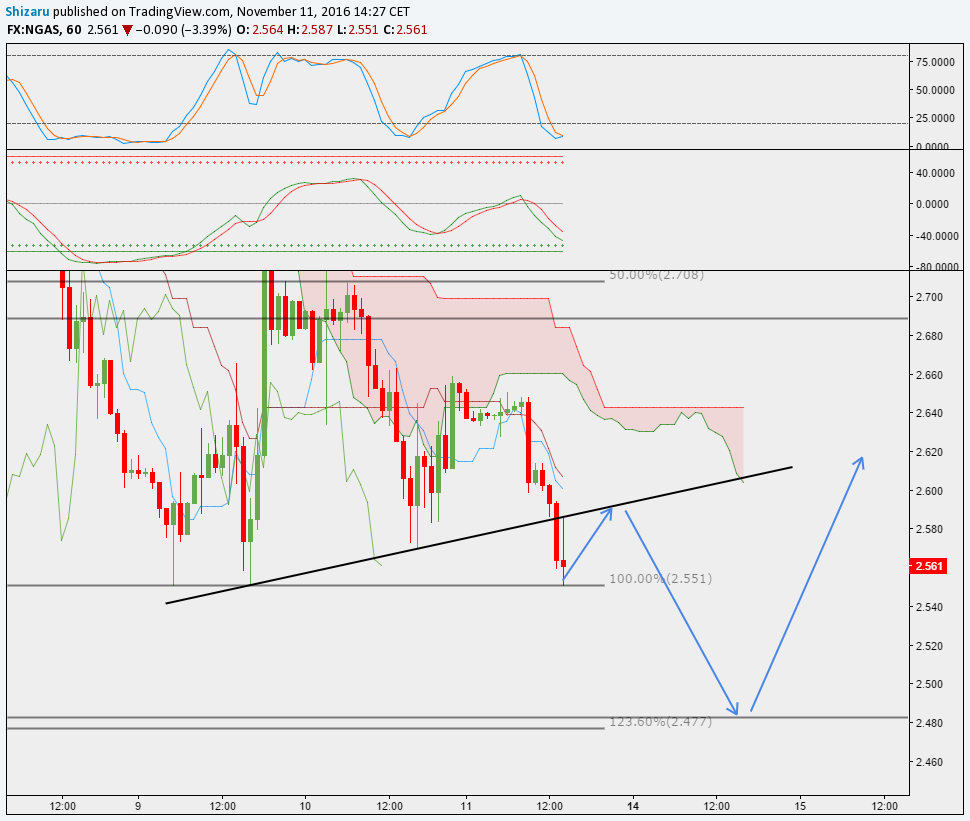
Task: Click the 2.500 price axis label
Action: [929, 684]
